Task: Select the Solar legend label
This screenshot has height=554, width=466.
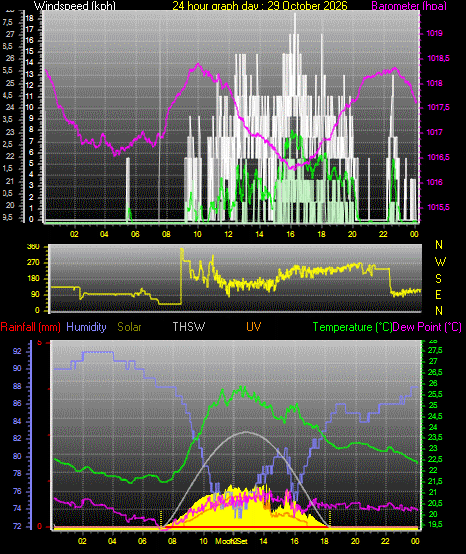Action: coord(129,327)
